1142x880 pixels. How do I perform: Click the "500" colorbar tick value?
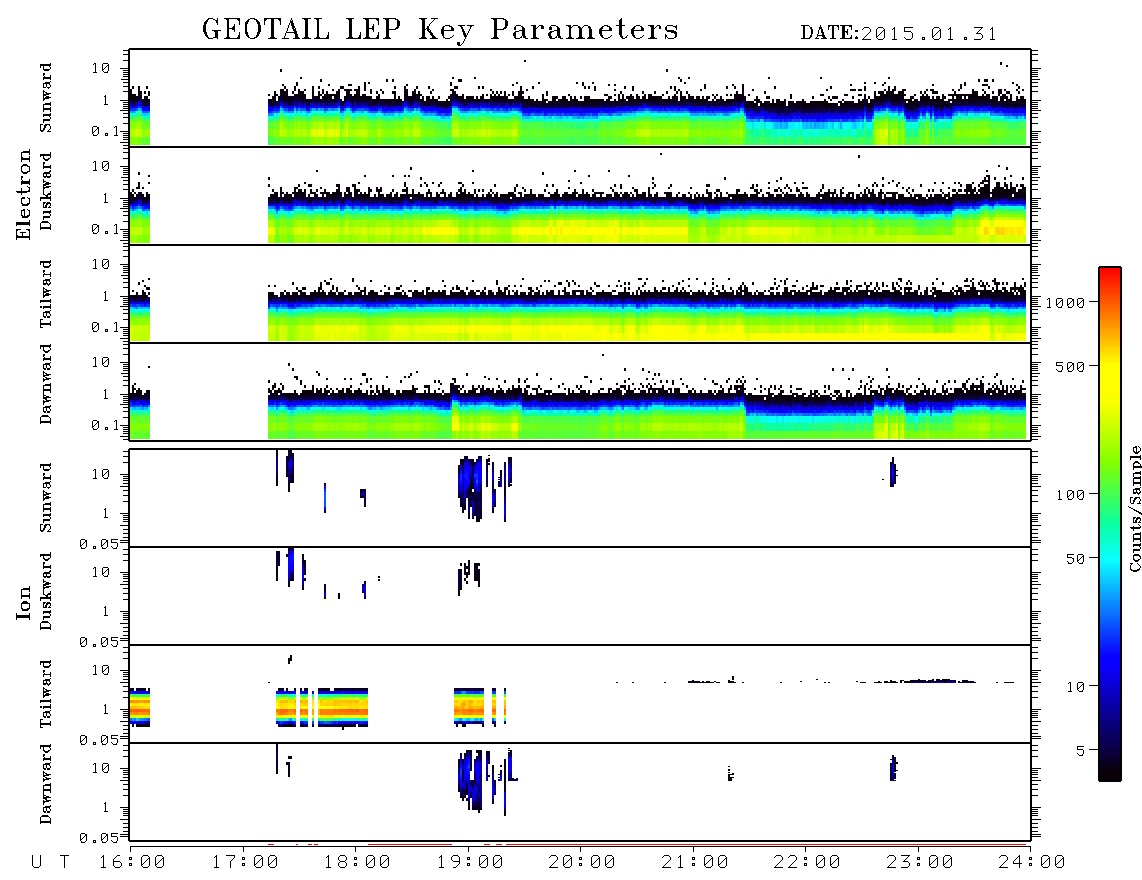[x=1070, y=366]
